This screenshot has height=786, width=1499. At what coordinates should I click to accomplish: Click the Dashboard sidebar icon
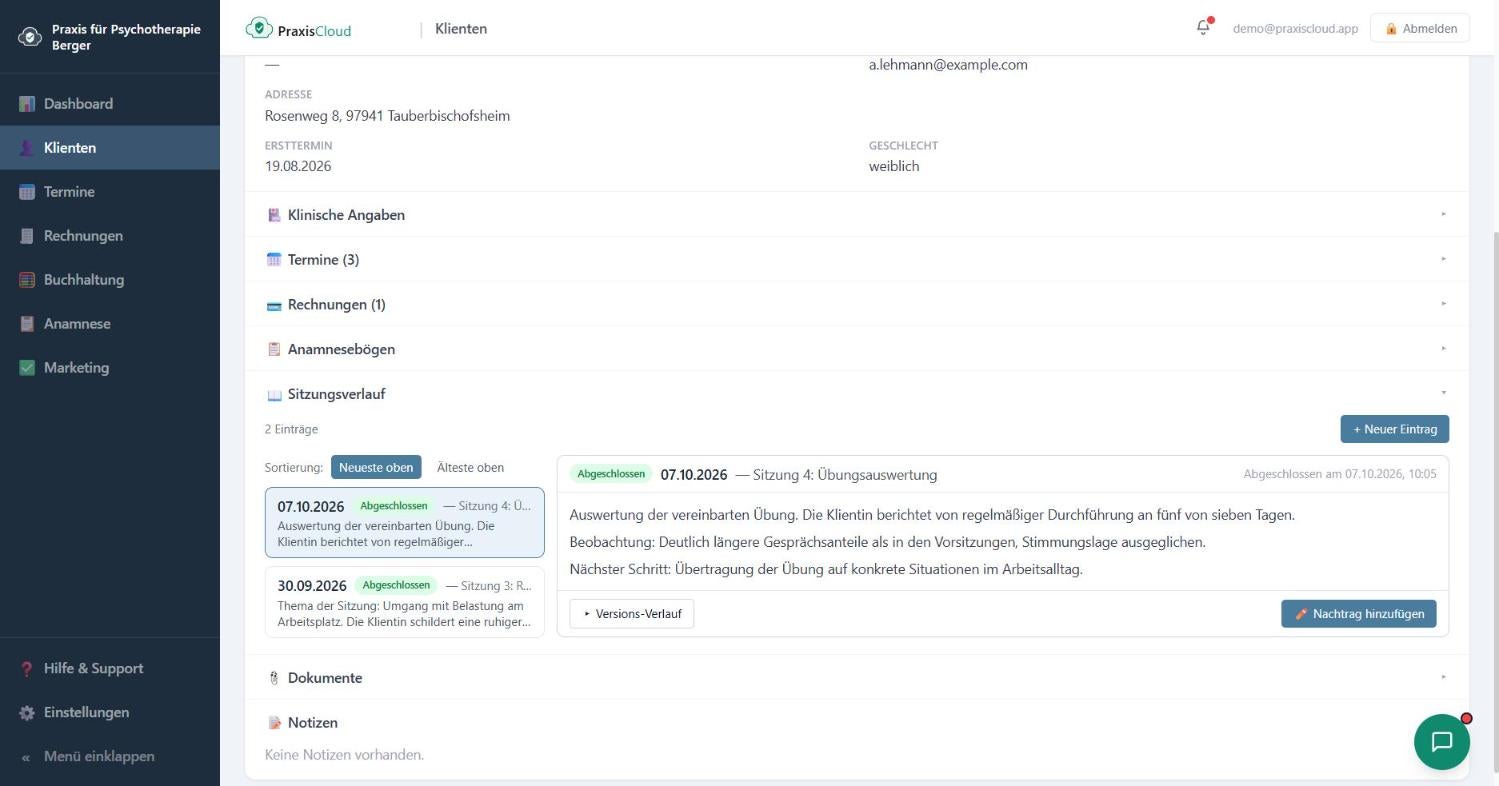[27, 104]
